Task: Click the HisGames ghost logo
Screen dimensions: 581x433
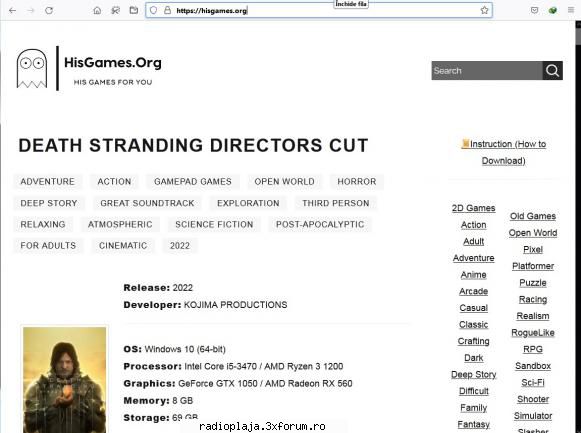Action: [x=32, y=69]
